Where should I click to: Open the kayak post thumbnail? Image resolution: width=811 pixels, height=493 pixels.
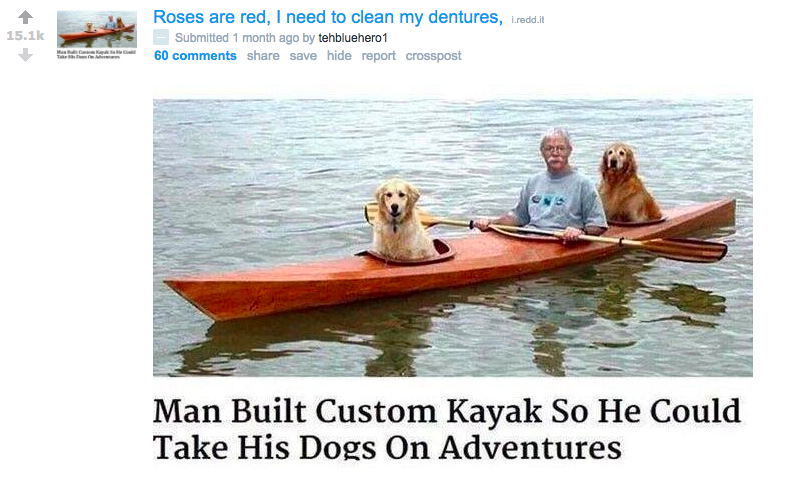tap(97, 35)
